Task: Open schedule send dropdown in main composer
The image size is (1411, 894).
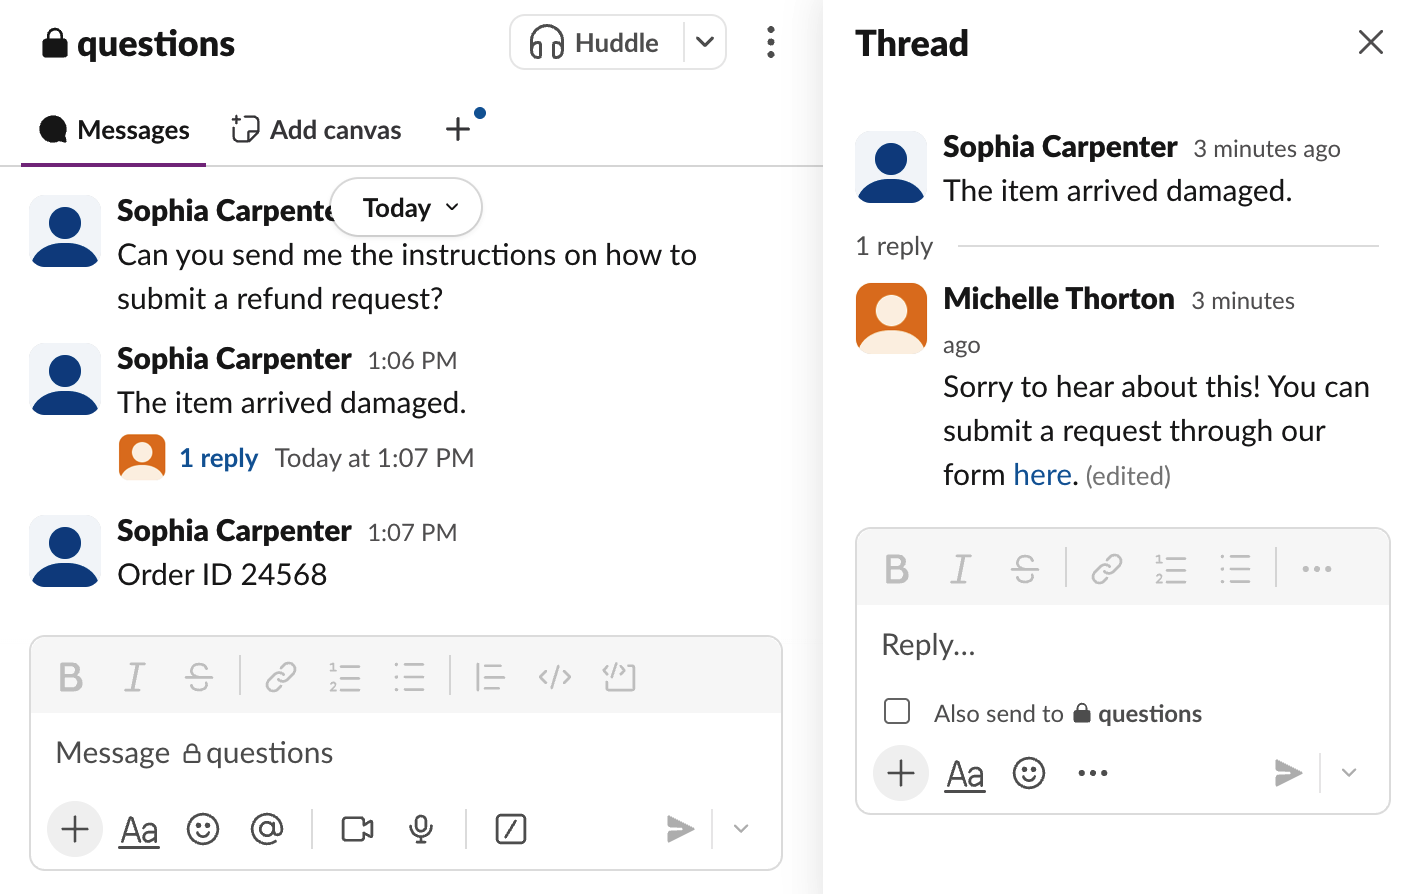Action: (x=741, y=829)
